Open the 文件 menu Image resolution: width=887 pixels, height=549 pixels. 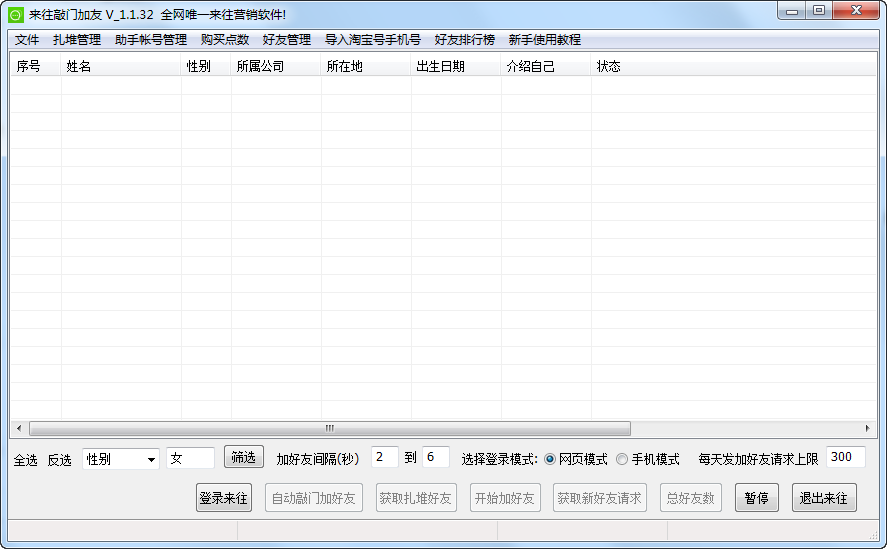(27, 40)
